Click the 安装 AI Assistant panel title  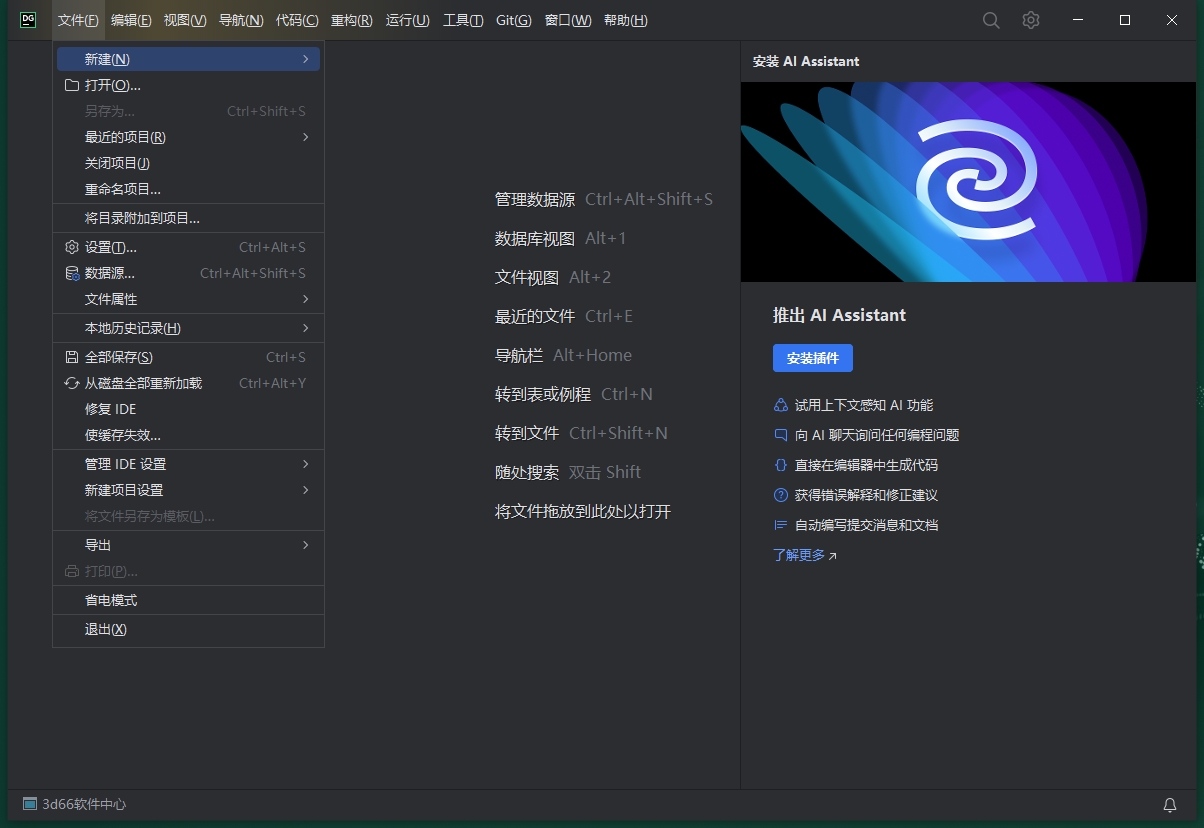click(806, 61)
